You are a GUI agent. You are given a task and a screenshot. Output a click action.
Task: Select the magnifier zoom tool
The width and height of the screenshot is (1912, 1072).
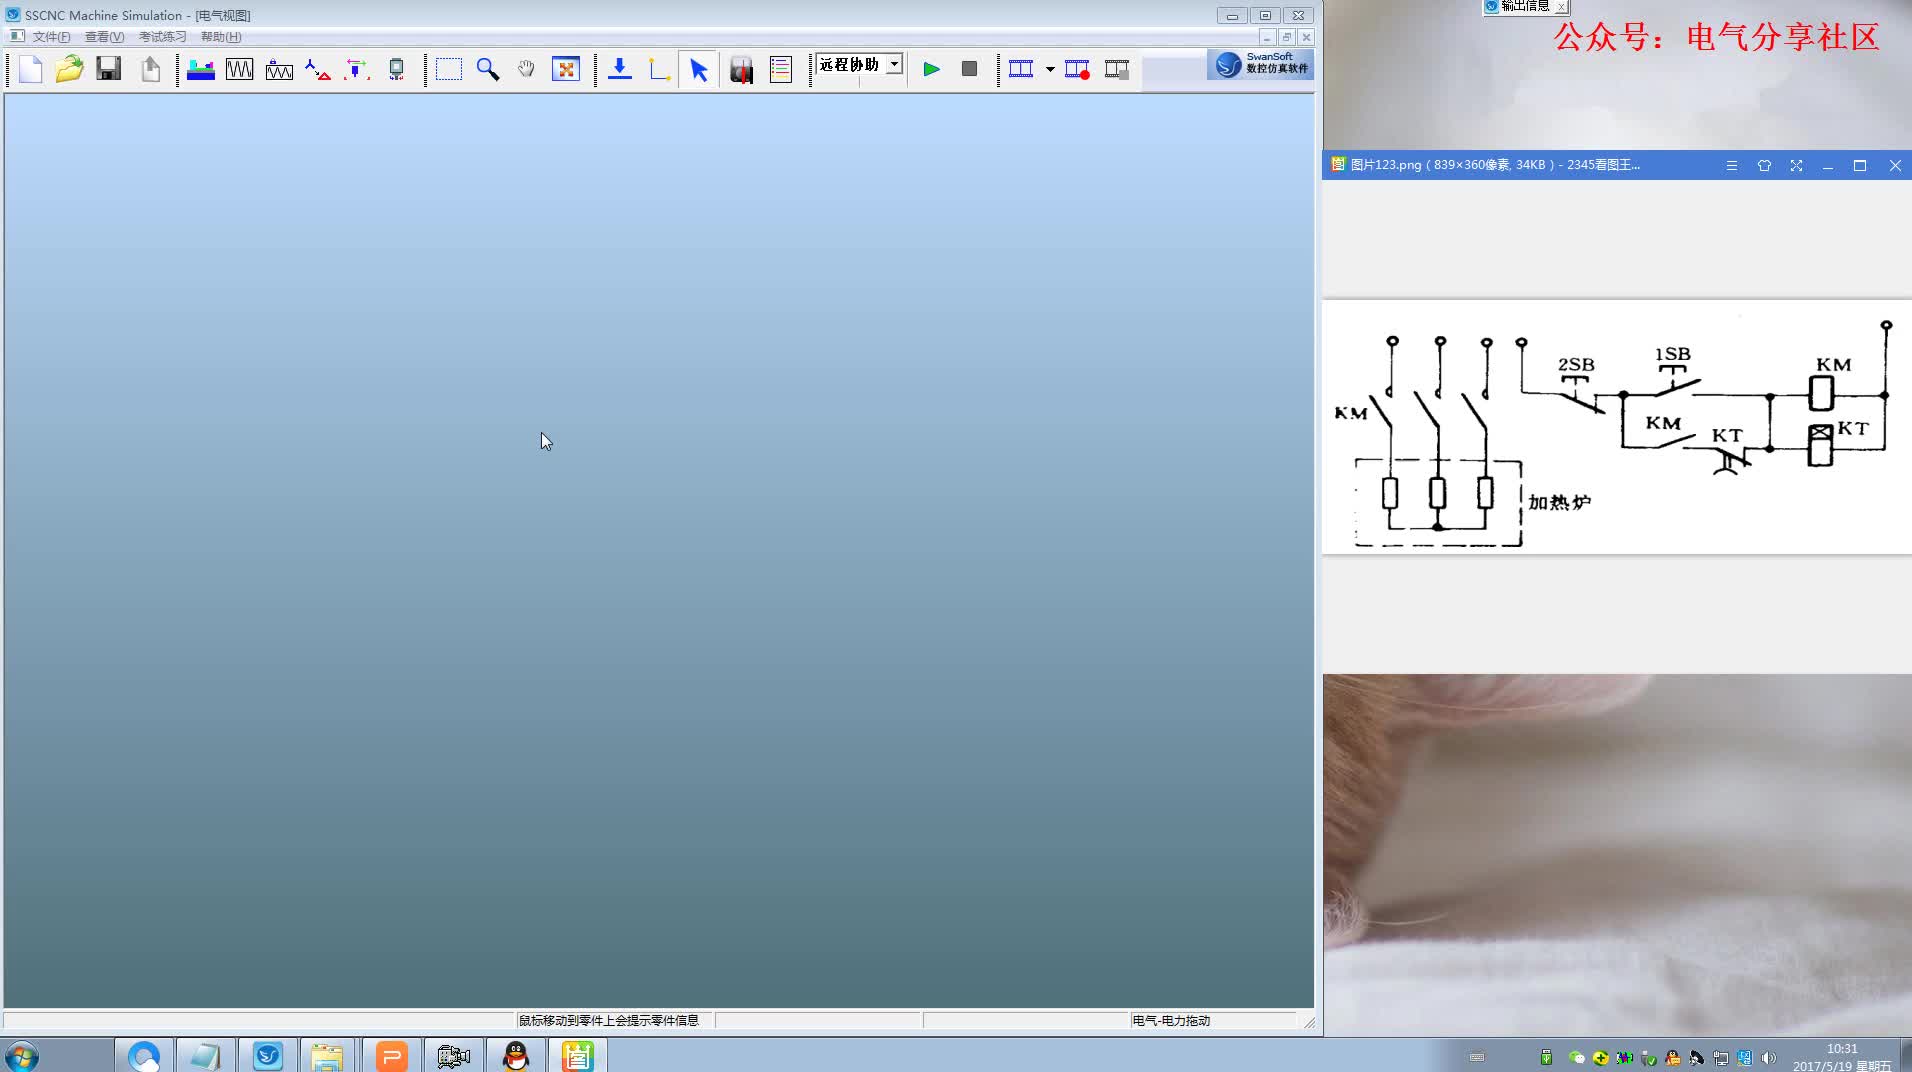[x=487, y=69]
